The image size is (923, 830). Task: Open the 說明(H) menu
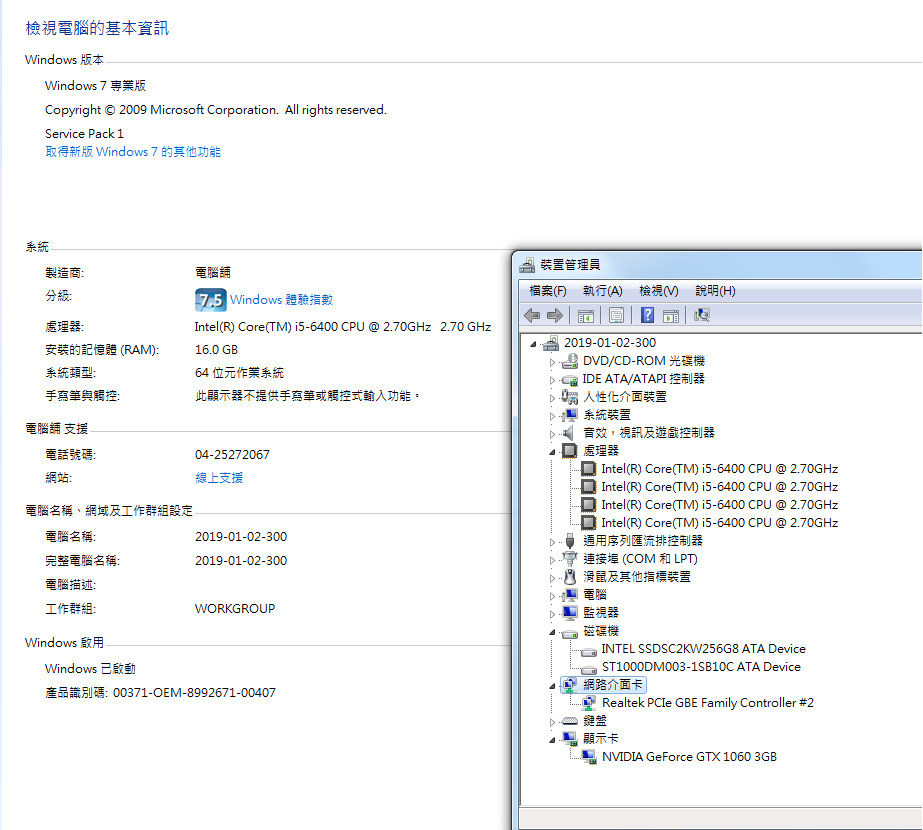point(715,291)
